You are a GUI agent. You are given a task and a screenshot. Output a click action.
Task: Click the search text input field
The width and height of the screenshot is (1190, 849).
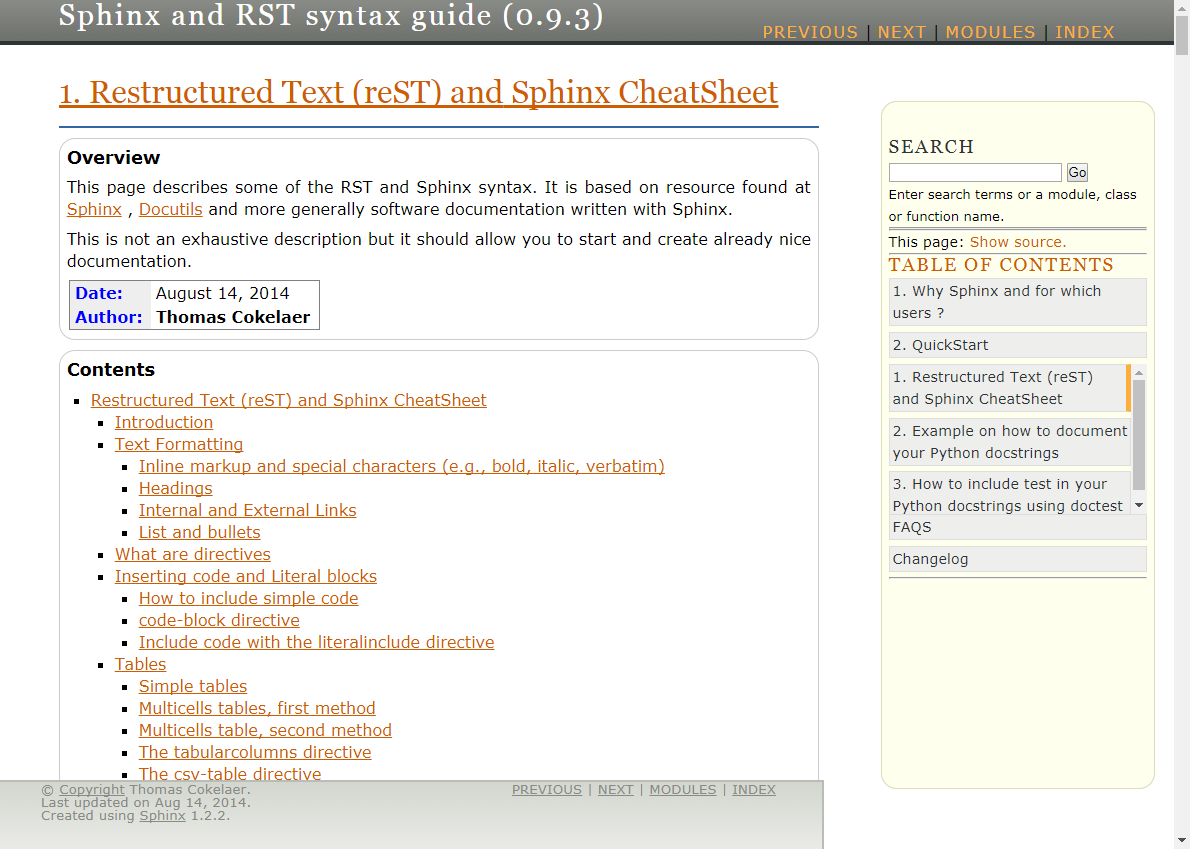pyautogui.click(x=974, y=172)
